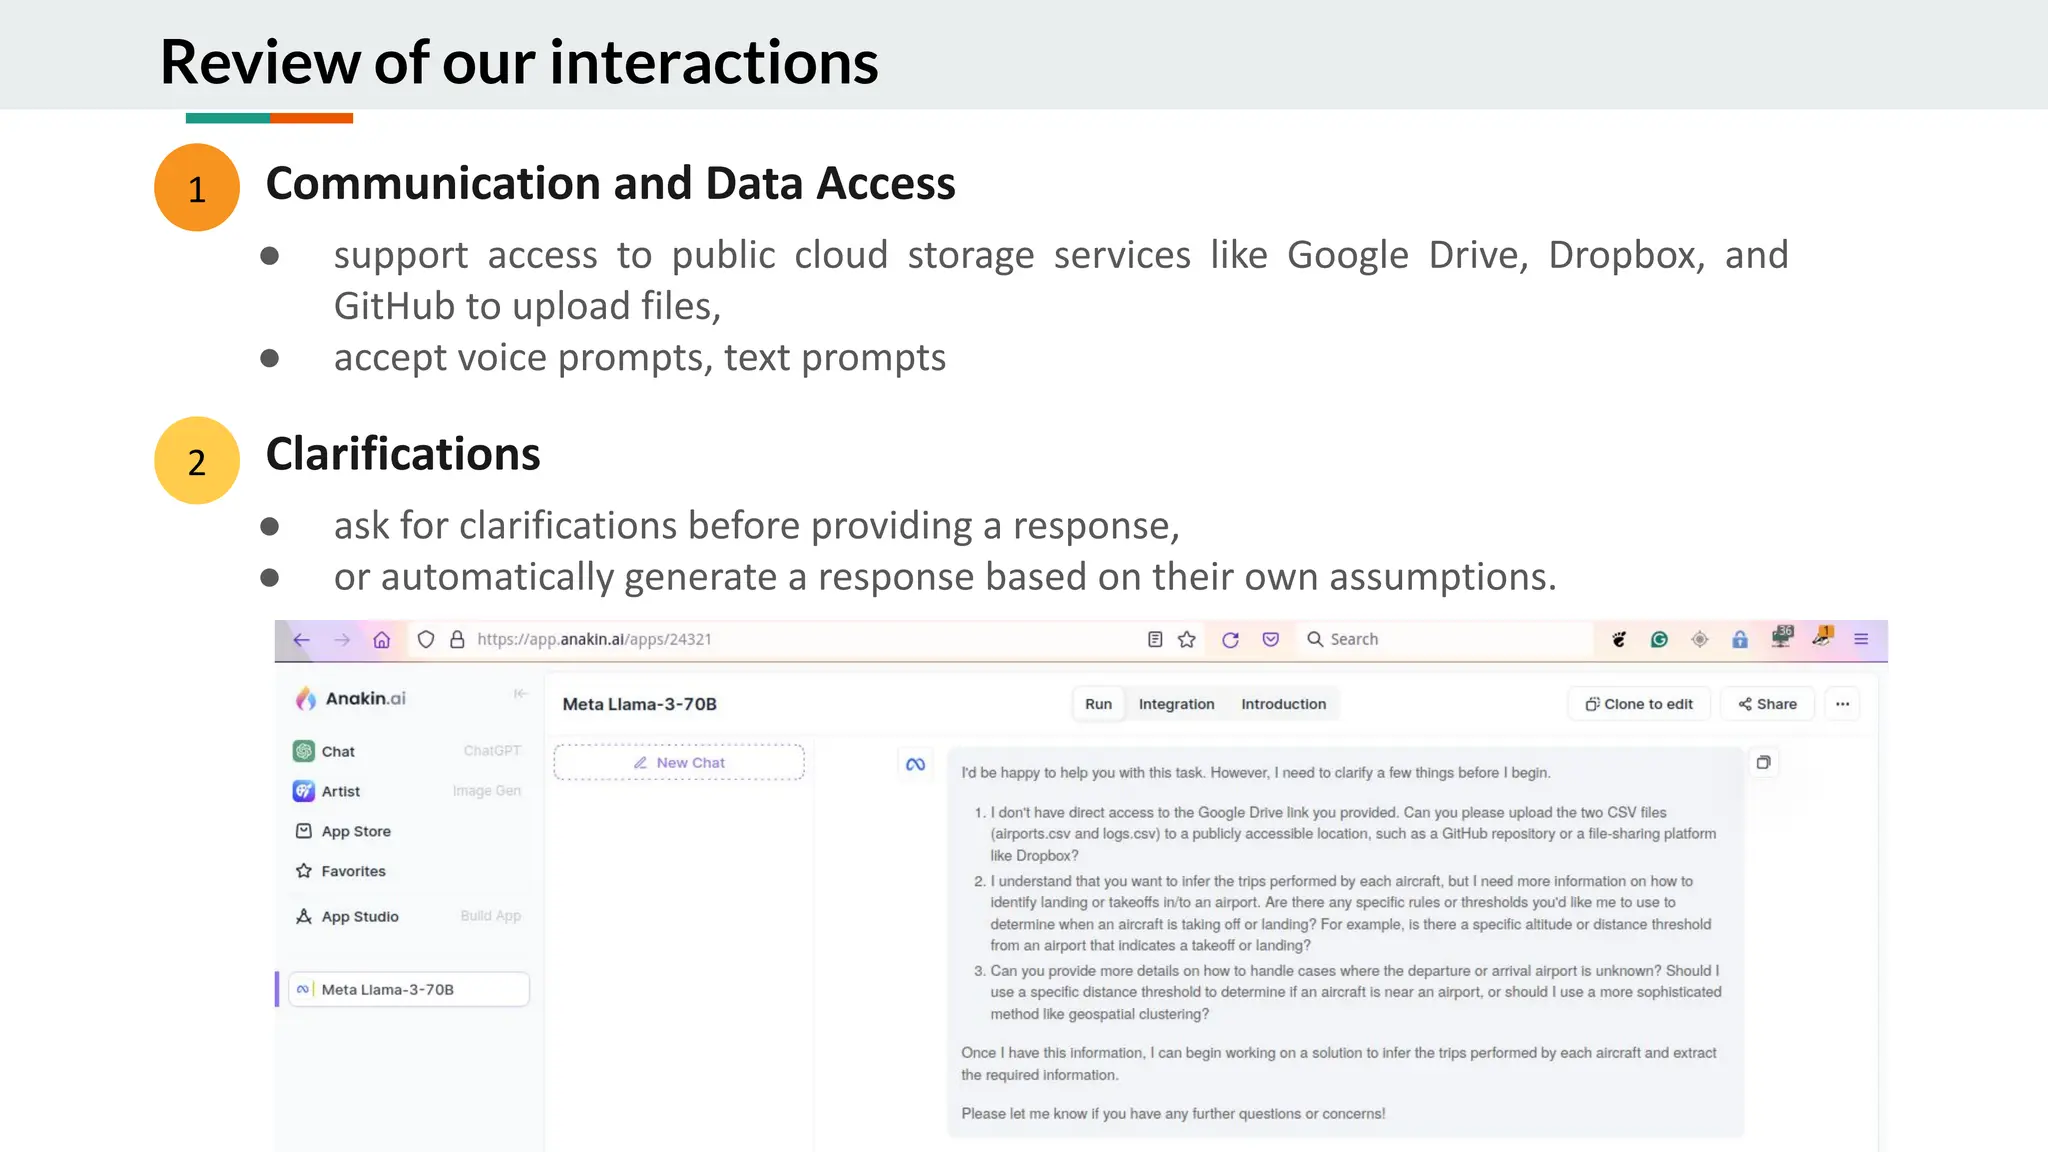Click the Meta Llama-3-70B app title
The height and width of the screenshot is (1152, 2048).
[639, 704]
